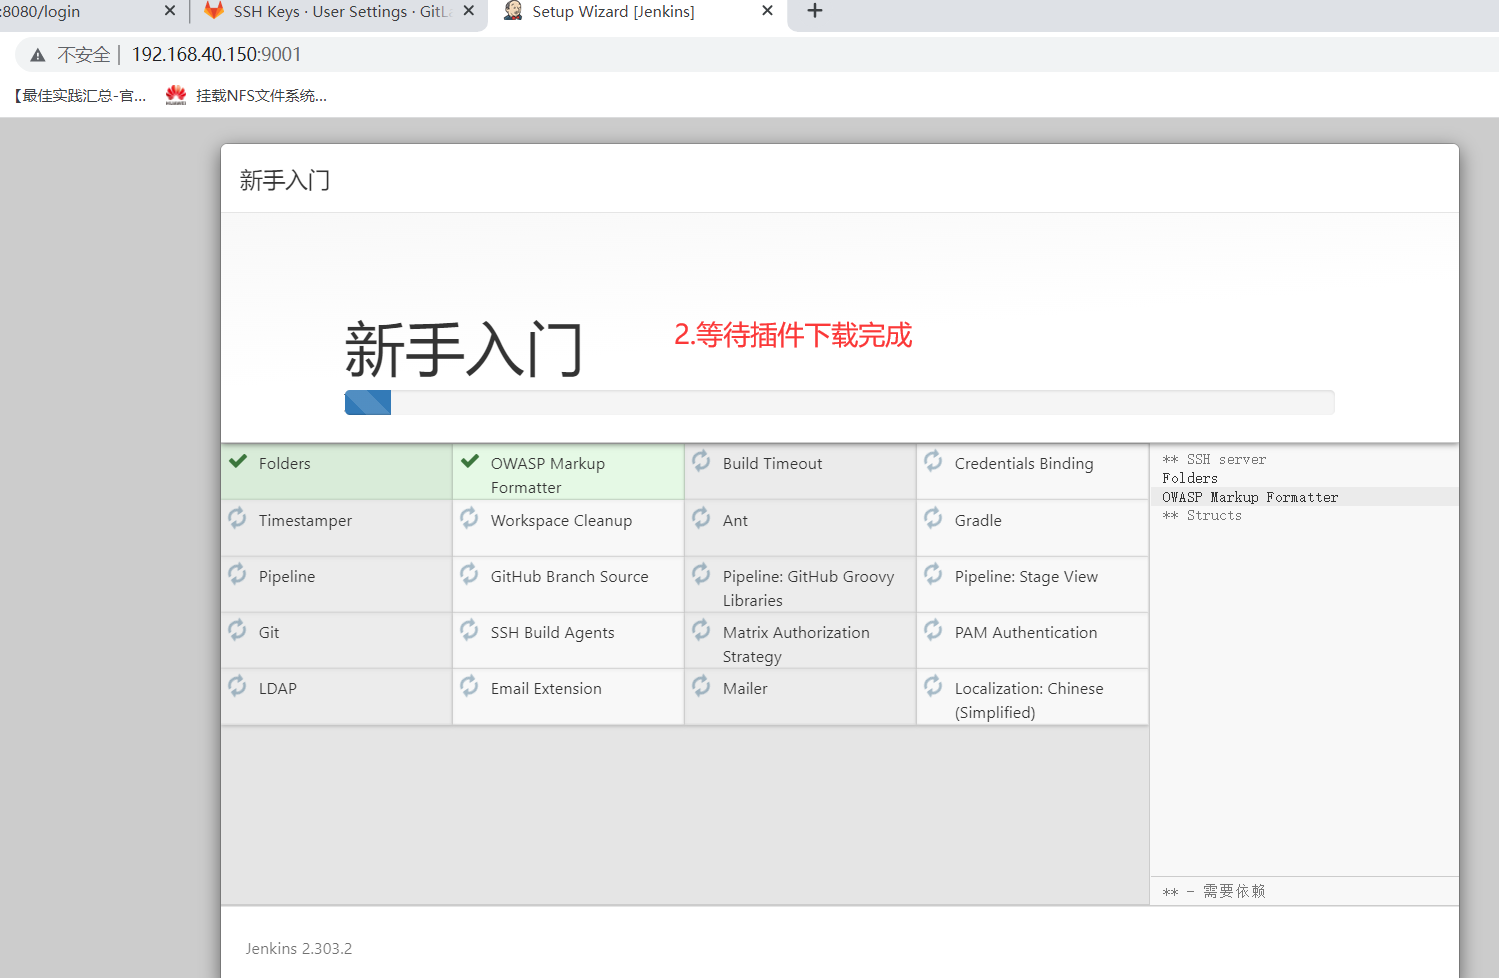The width and height of the screenshot is (1499, 978).
Task: Open a new browser tab
Action: pos(815,11)
